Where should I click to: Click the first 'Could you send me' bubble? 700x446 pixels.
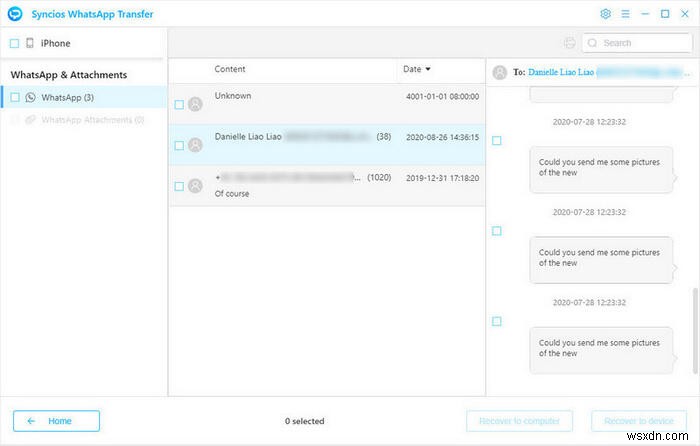pyautogui.click(x=601, y=170)
